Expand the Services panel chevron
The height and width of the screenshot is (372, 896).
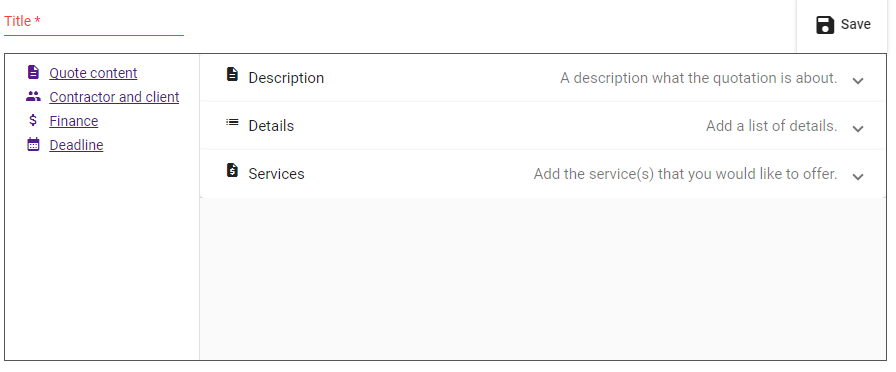857,177
